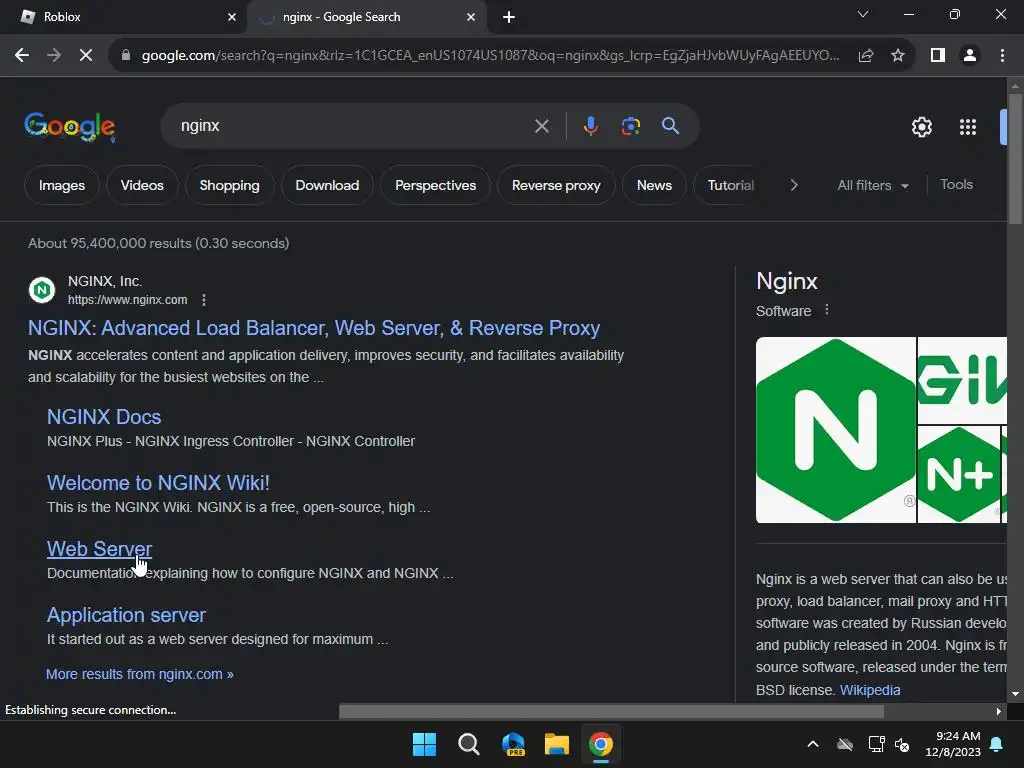Image resolution: width=1024 pixels, height=768 pixels.
Task: Open notification bell in taskbar
Action: (997, 744)
